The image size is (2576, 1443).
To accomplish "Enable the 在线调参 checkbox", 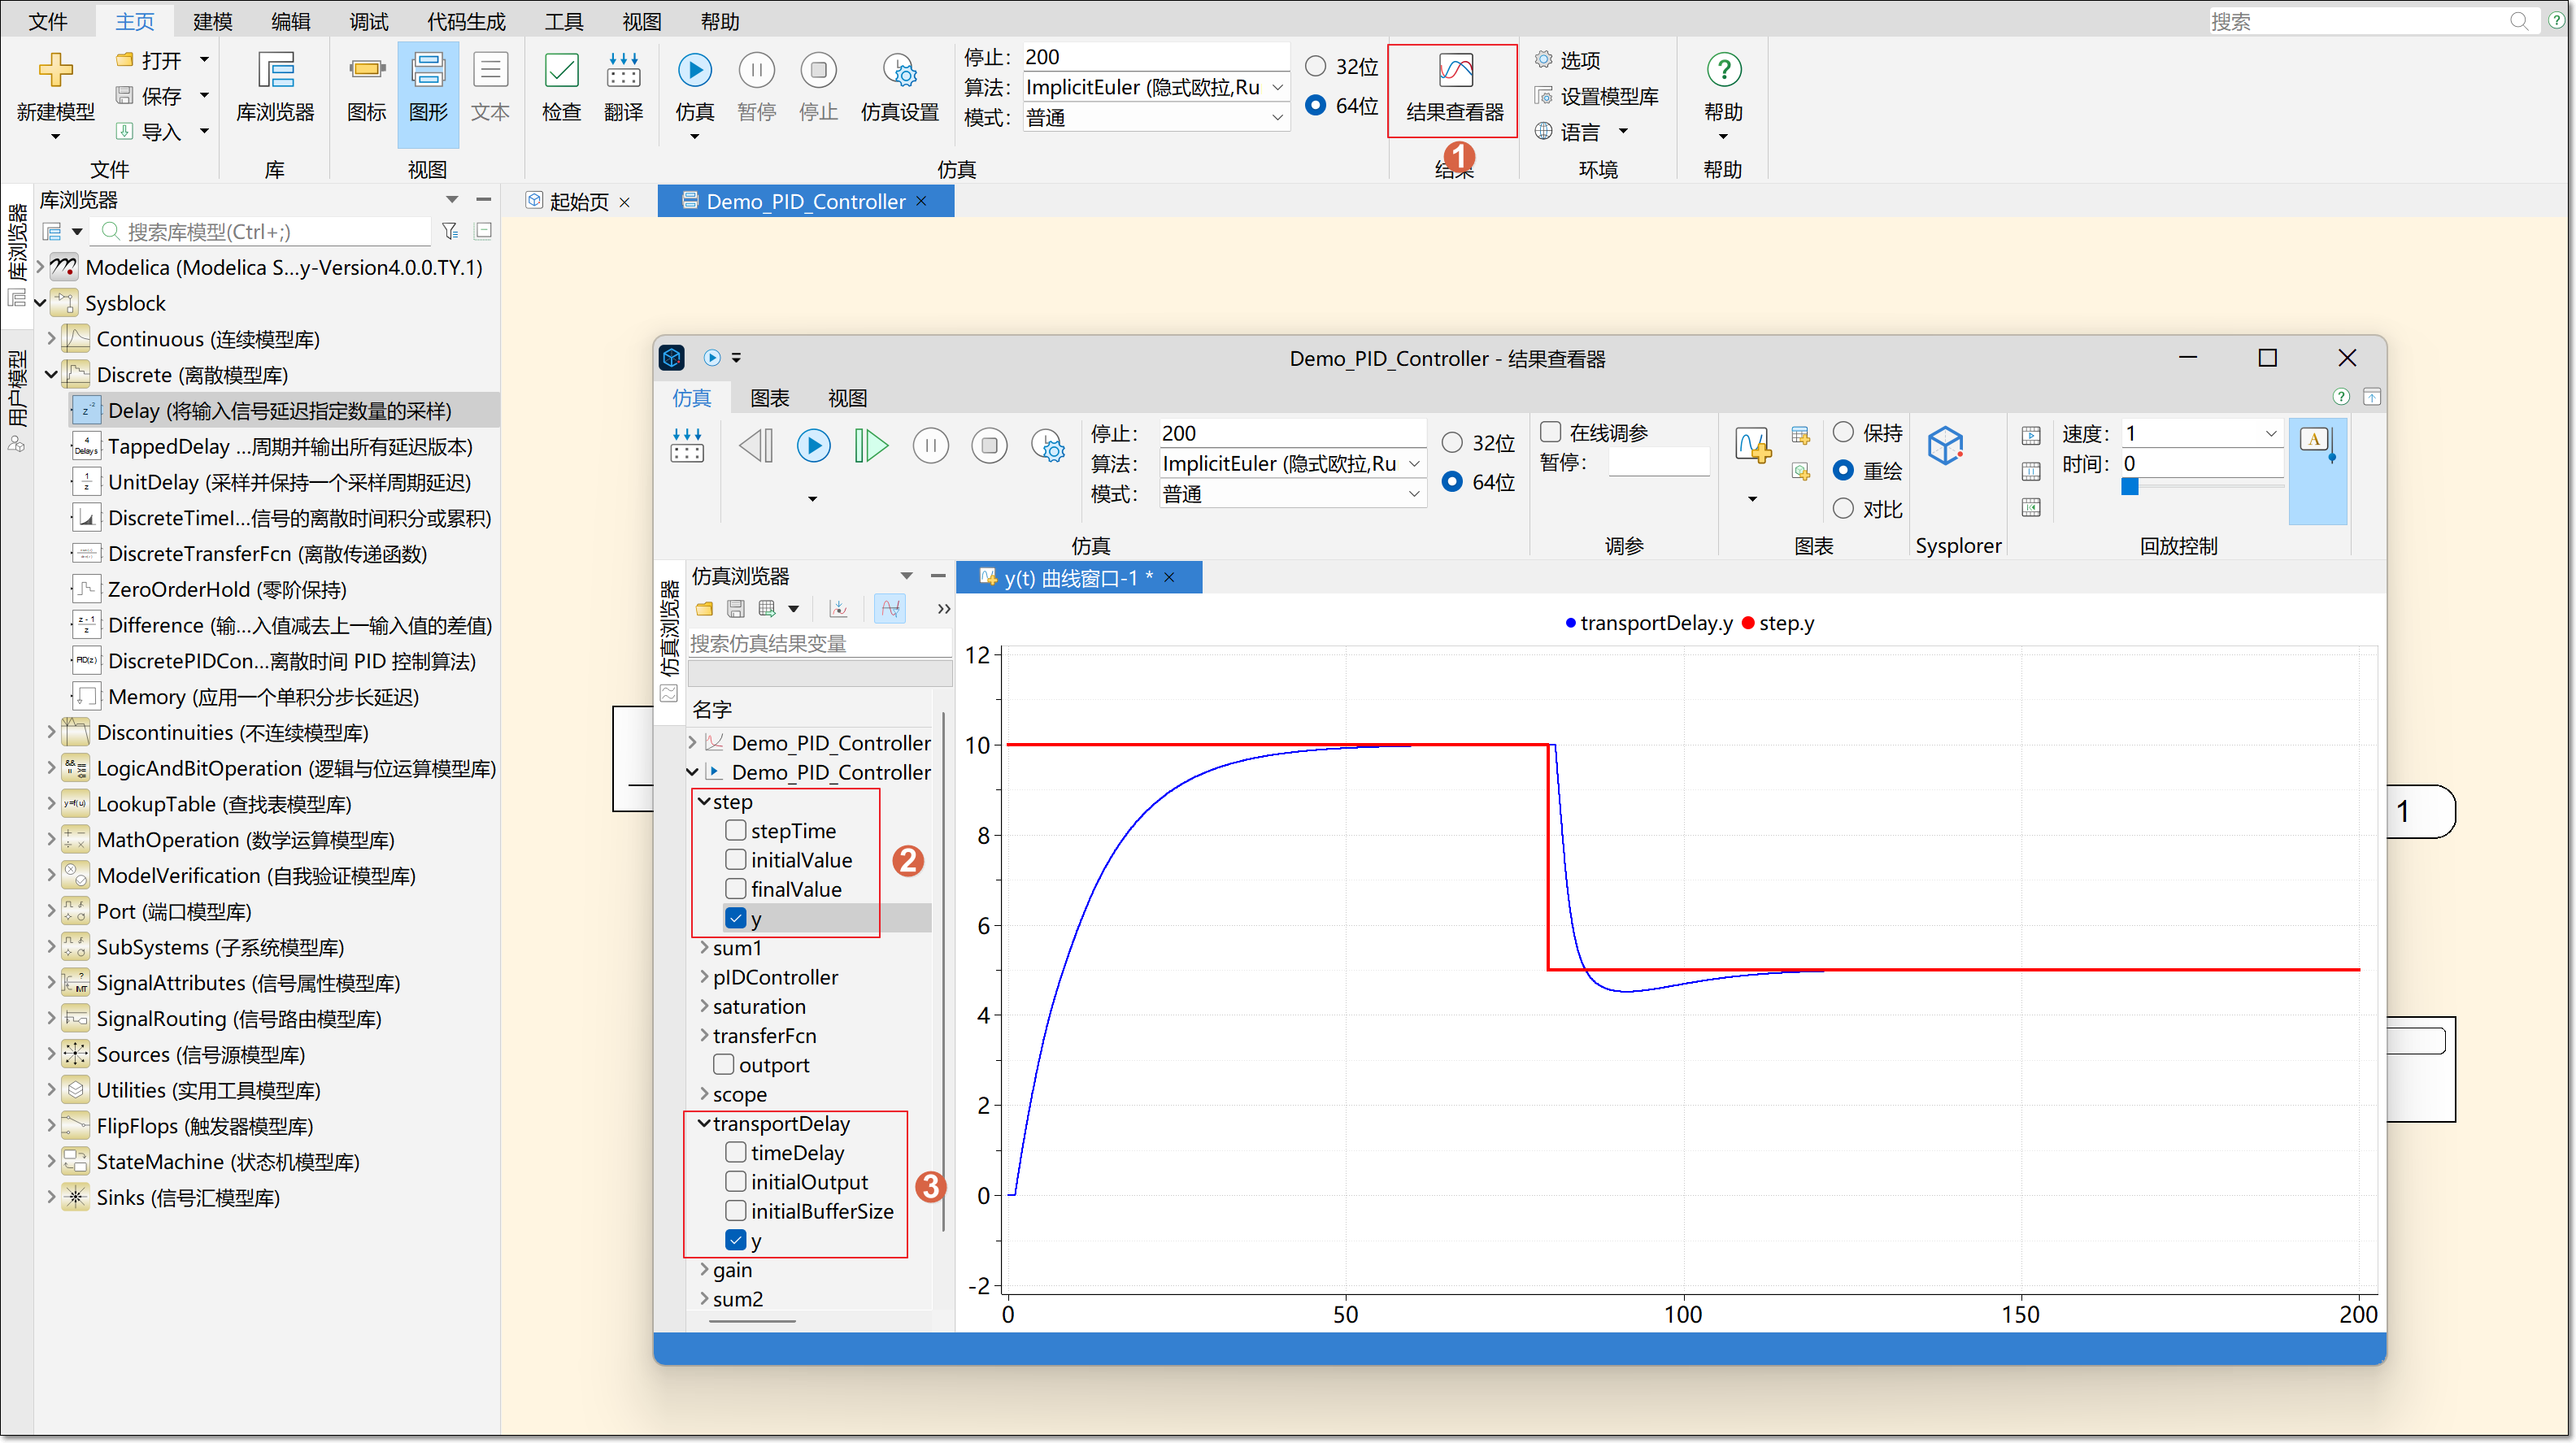I will 1551,432.
